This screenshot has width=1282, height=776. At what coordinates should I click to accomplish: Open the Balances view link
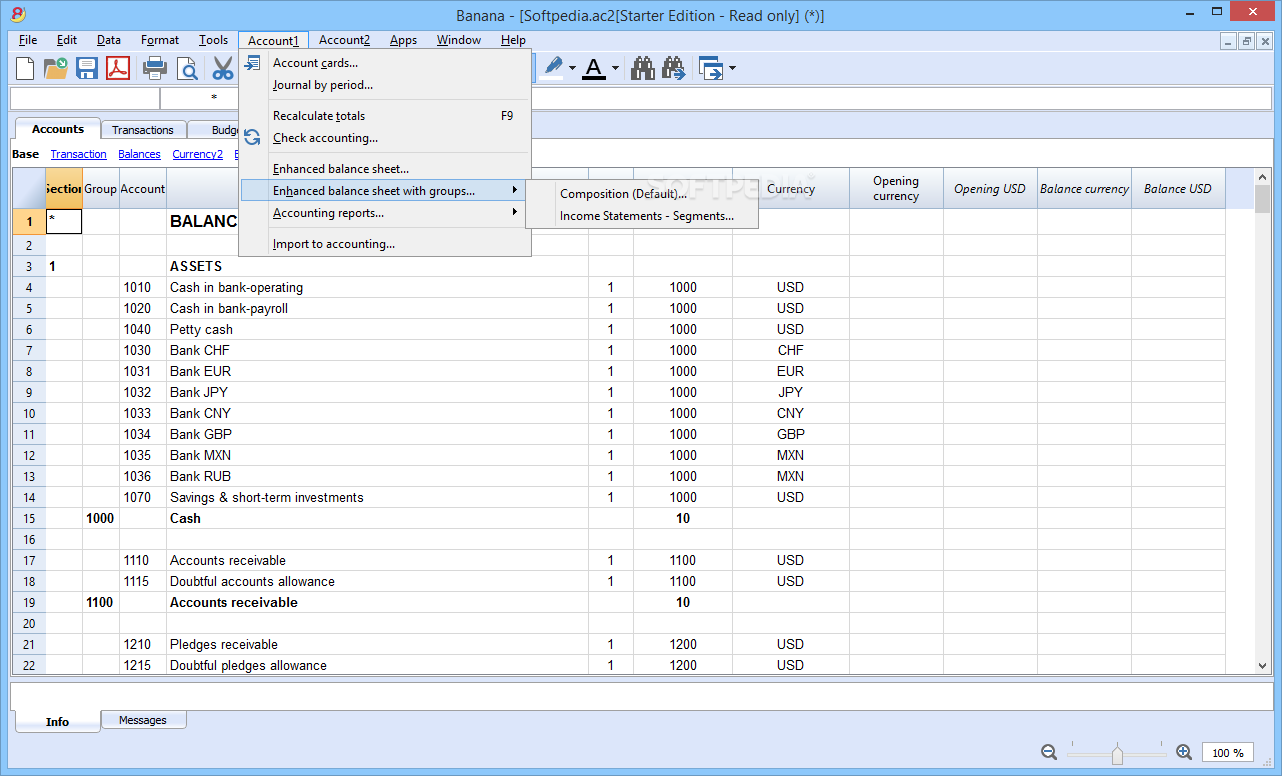point(139,154)
